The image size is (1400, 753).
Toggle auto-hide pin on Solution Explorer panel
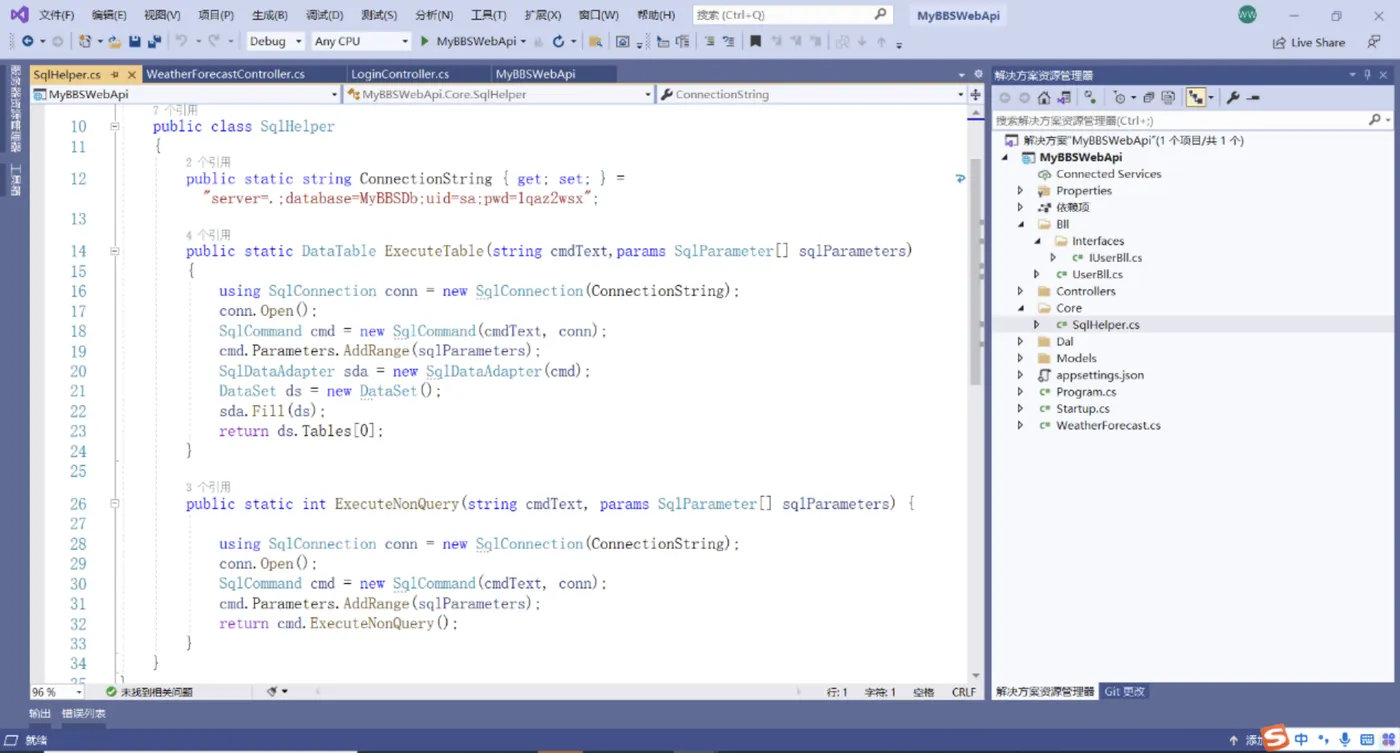1368,75
